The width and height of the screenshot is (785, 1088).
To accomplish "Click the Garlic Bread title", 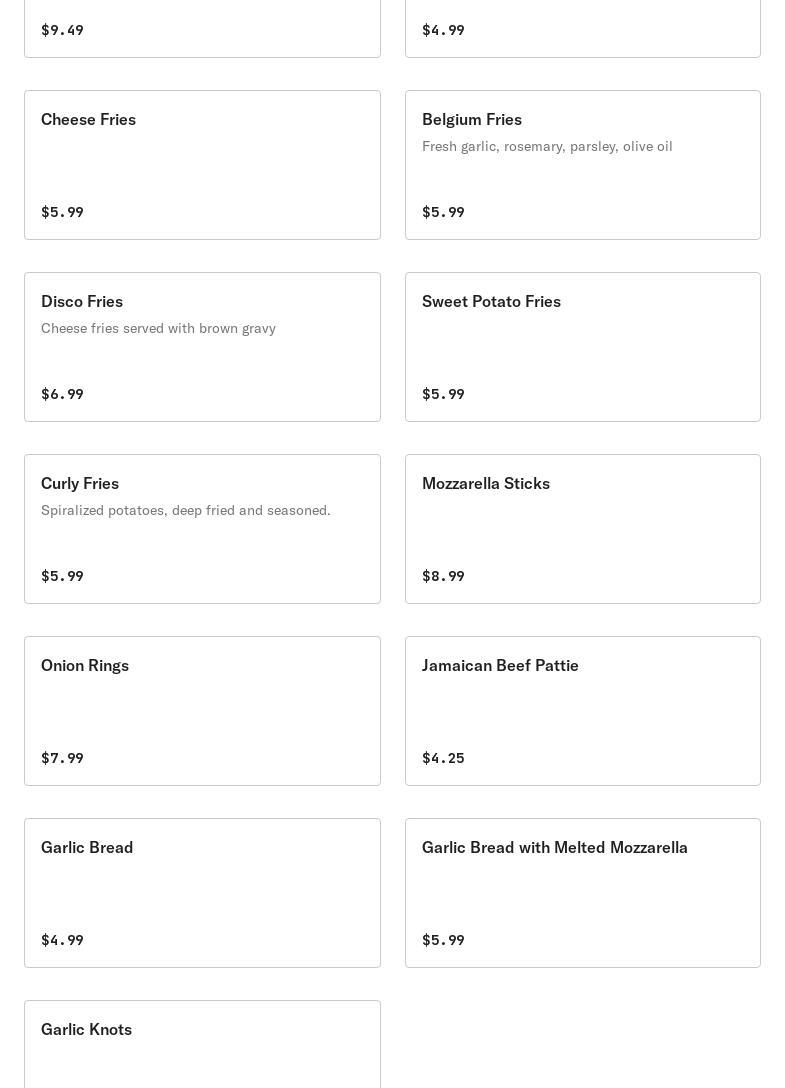I will pos(87,847).
